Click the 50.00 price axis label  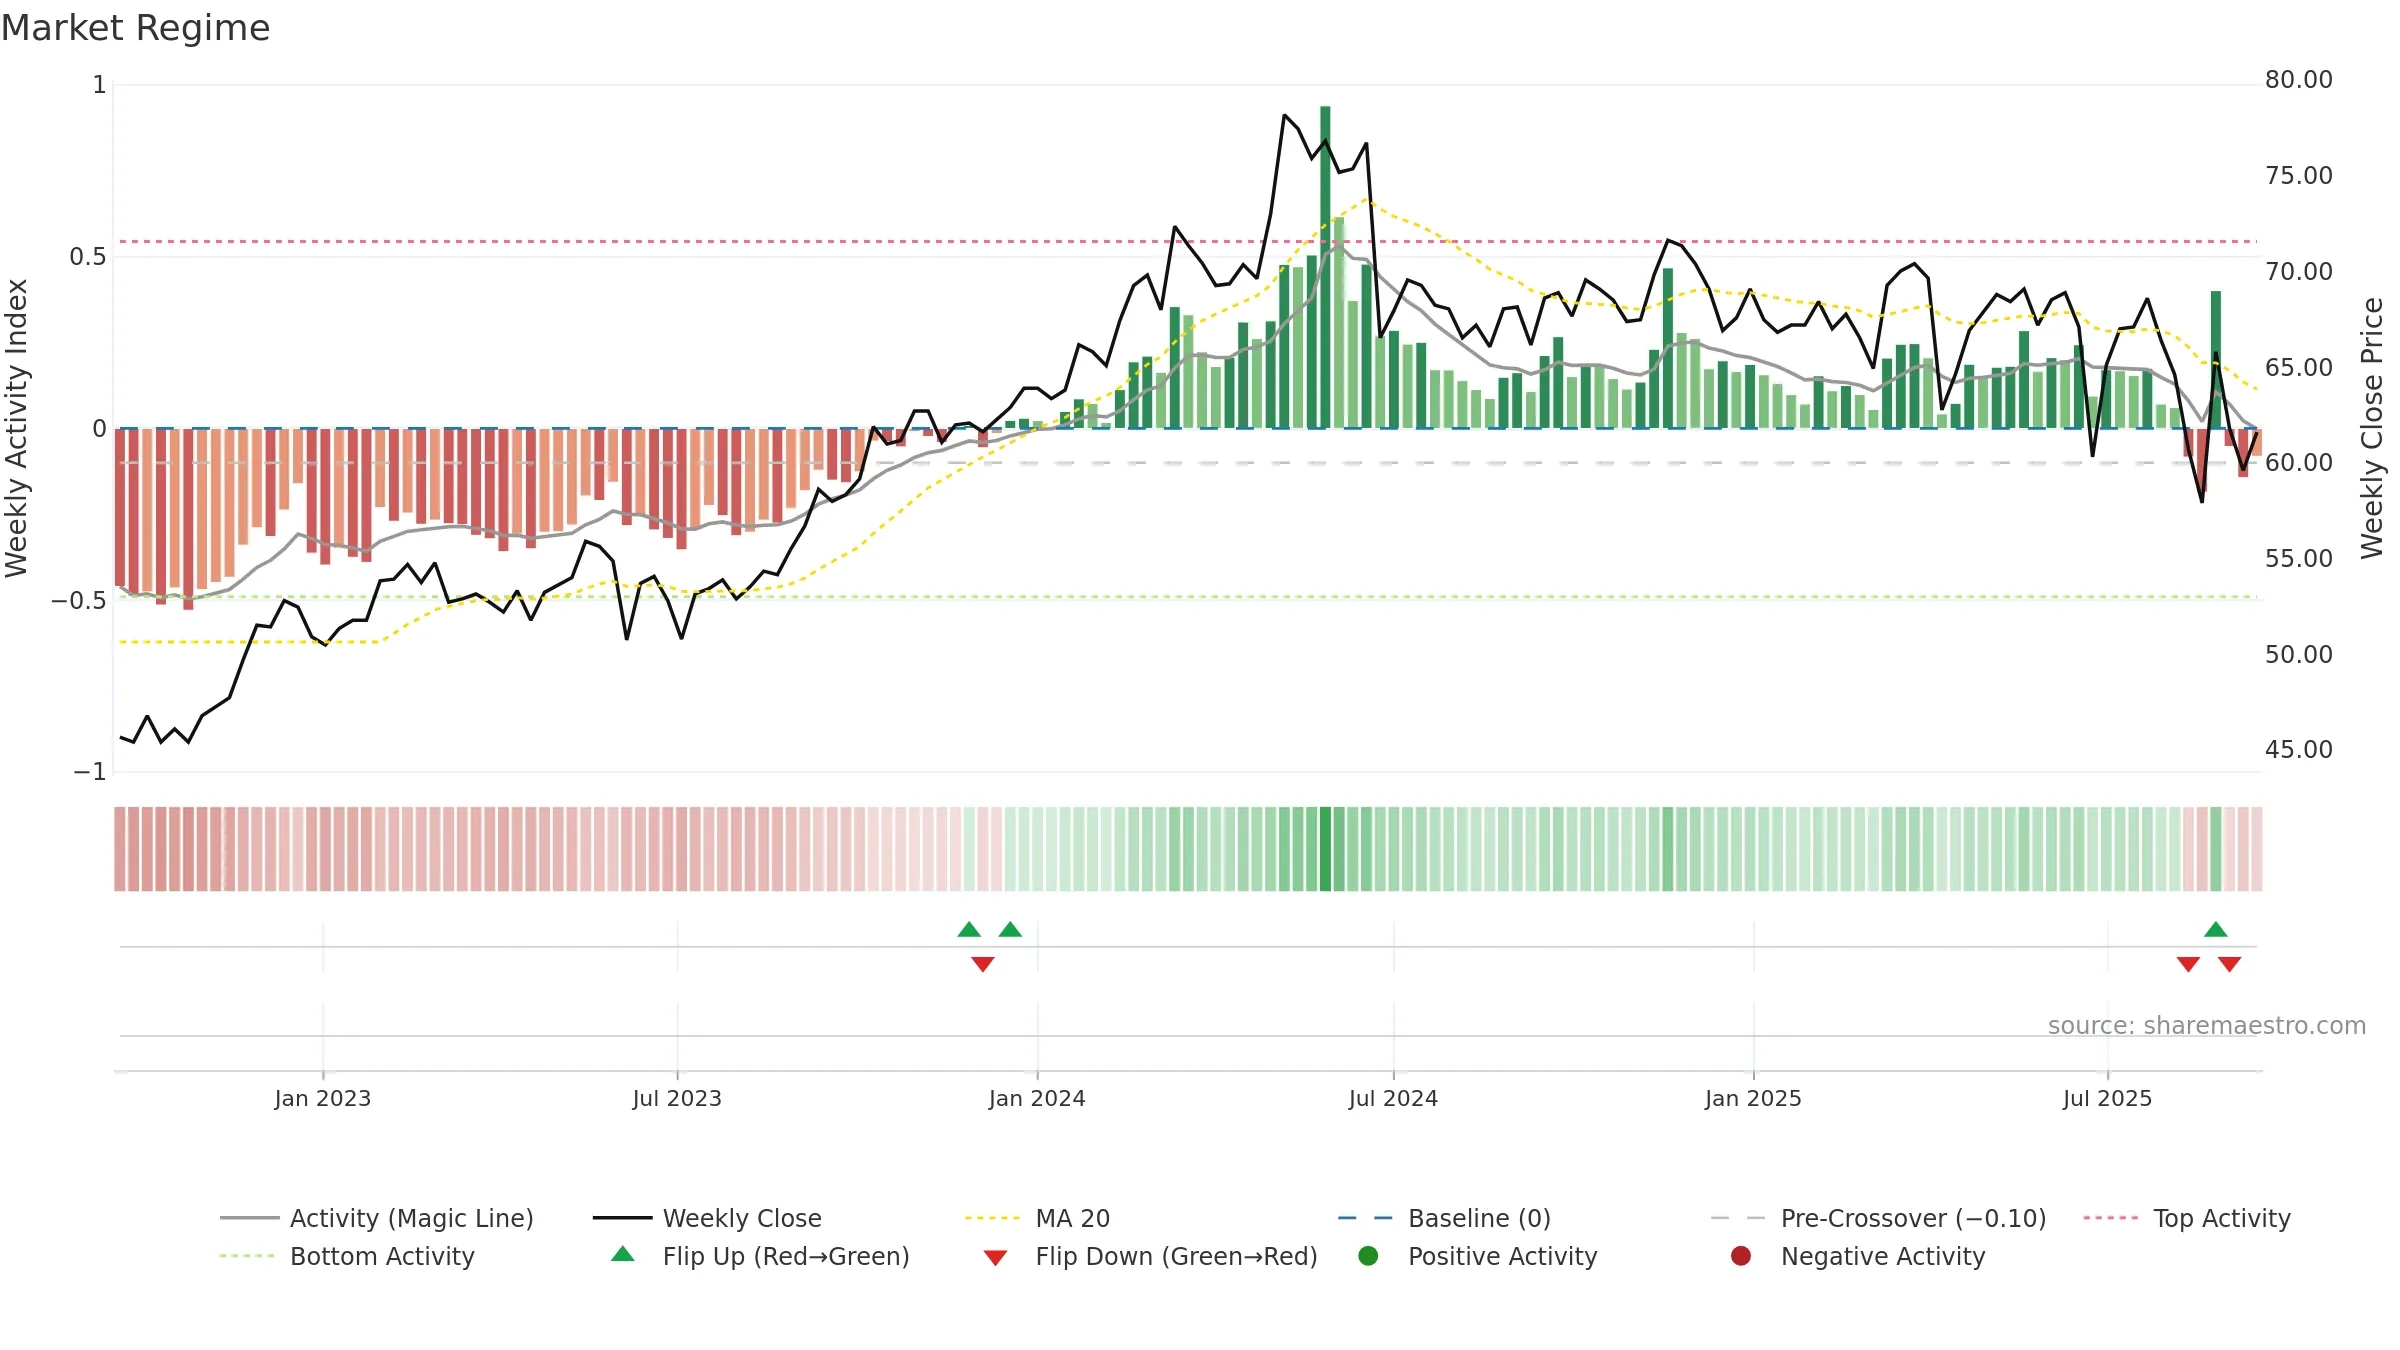[x=2298, y=655]
